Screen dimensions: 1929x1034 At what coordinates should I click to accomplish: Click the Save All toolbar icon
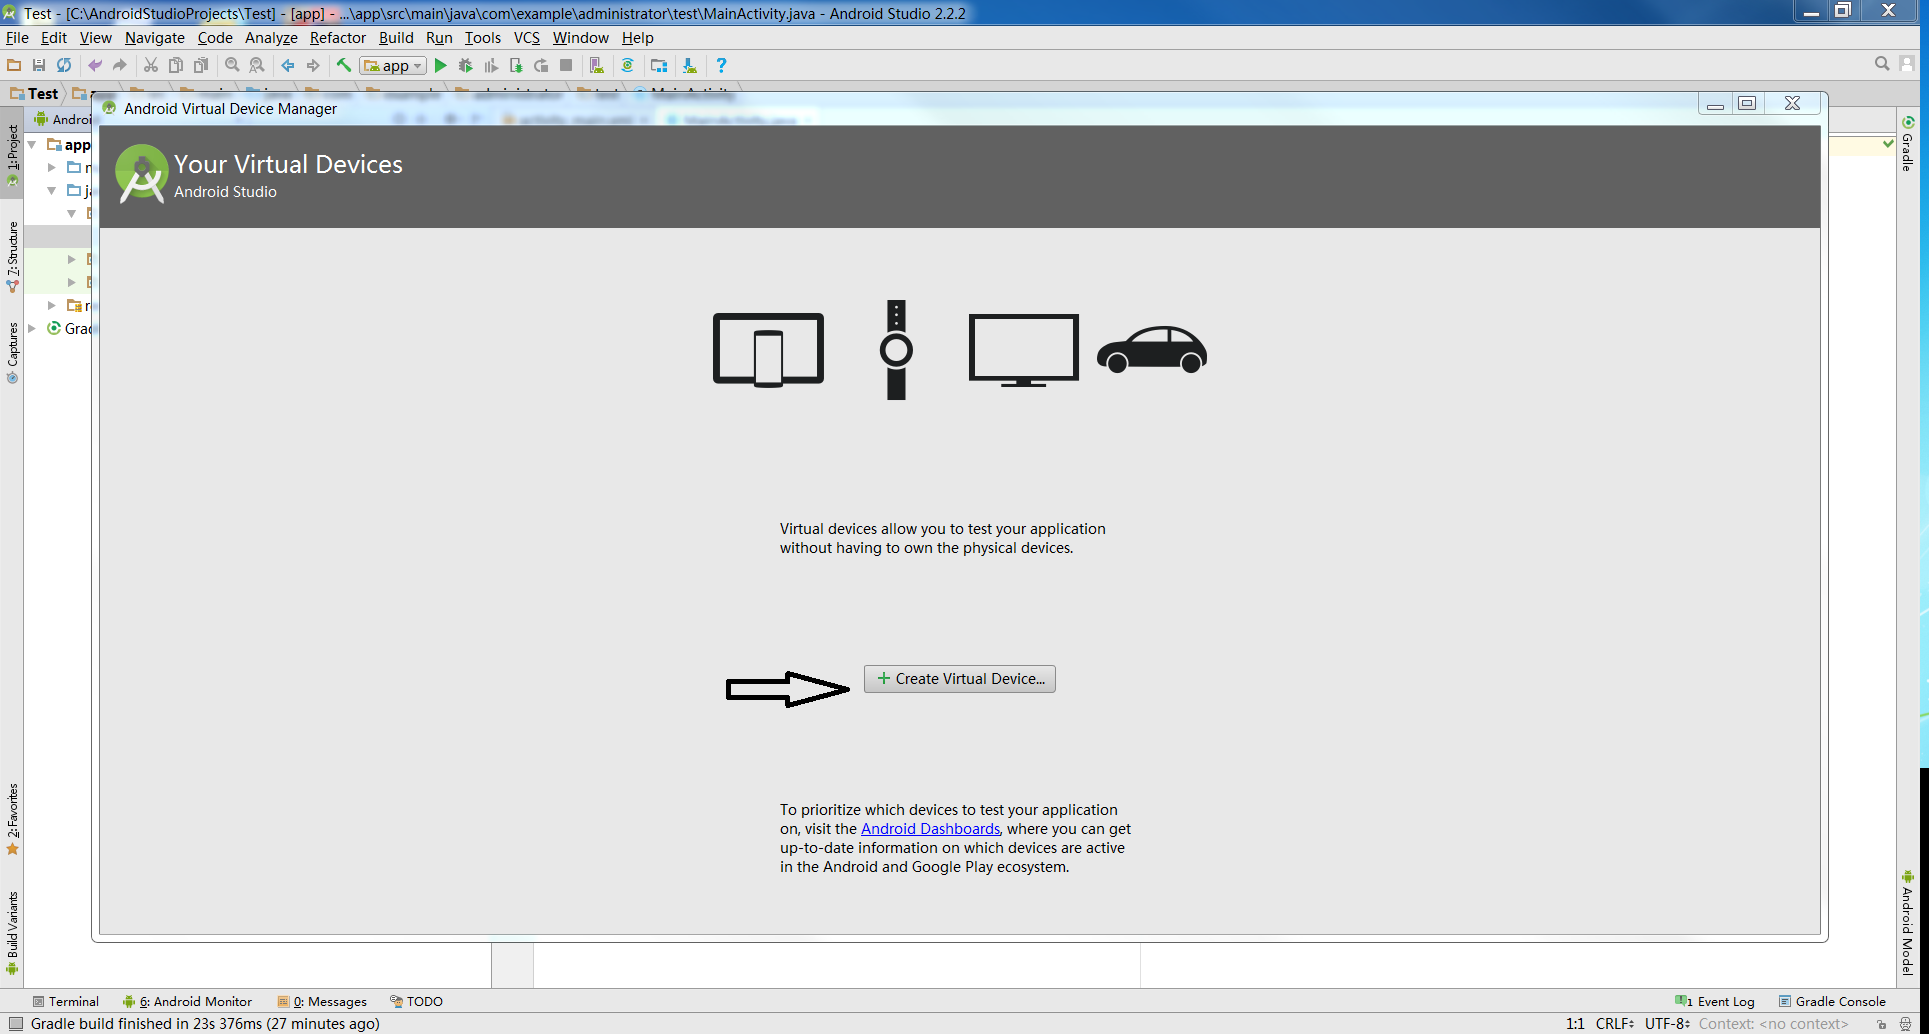click(39, 65)
